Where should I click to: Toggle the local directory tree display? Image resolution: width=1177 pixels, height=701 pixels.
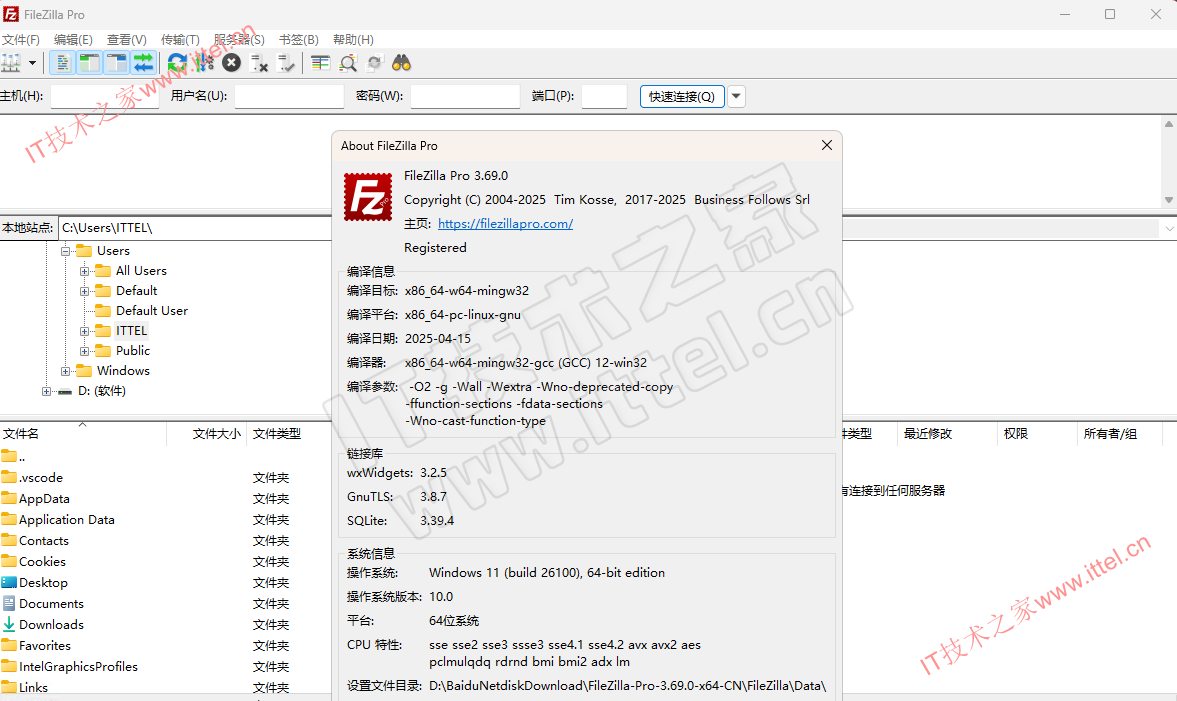coord(89,63)
